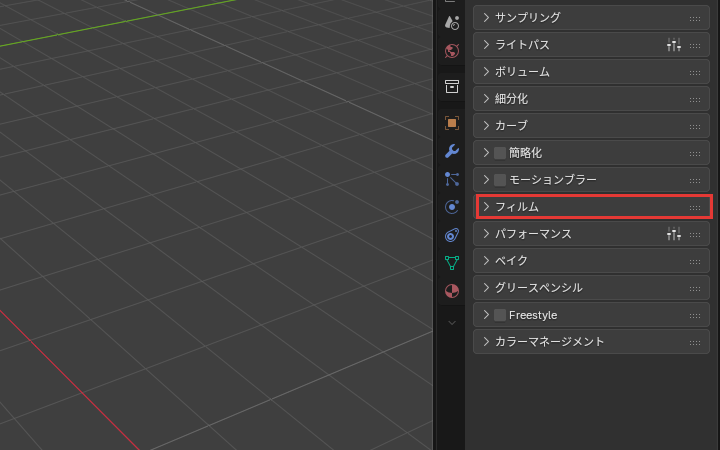Click the down chevron below the properties tabs
720x450 pixels.
tap(452, 323)
